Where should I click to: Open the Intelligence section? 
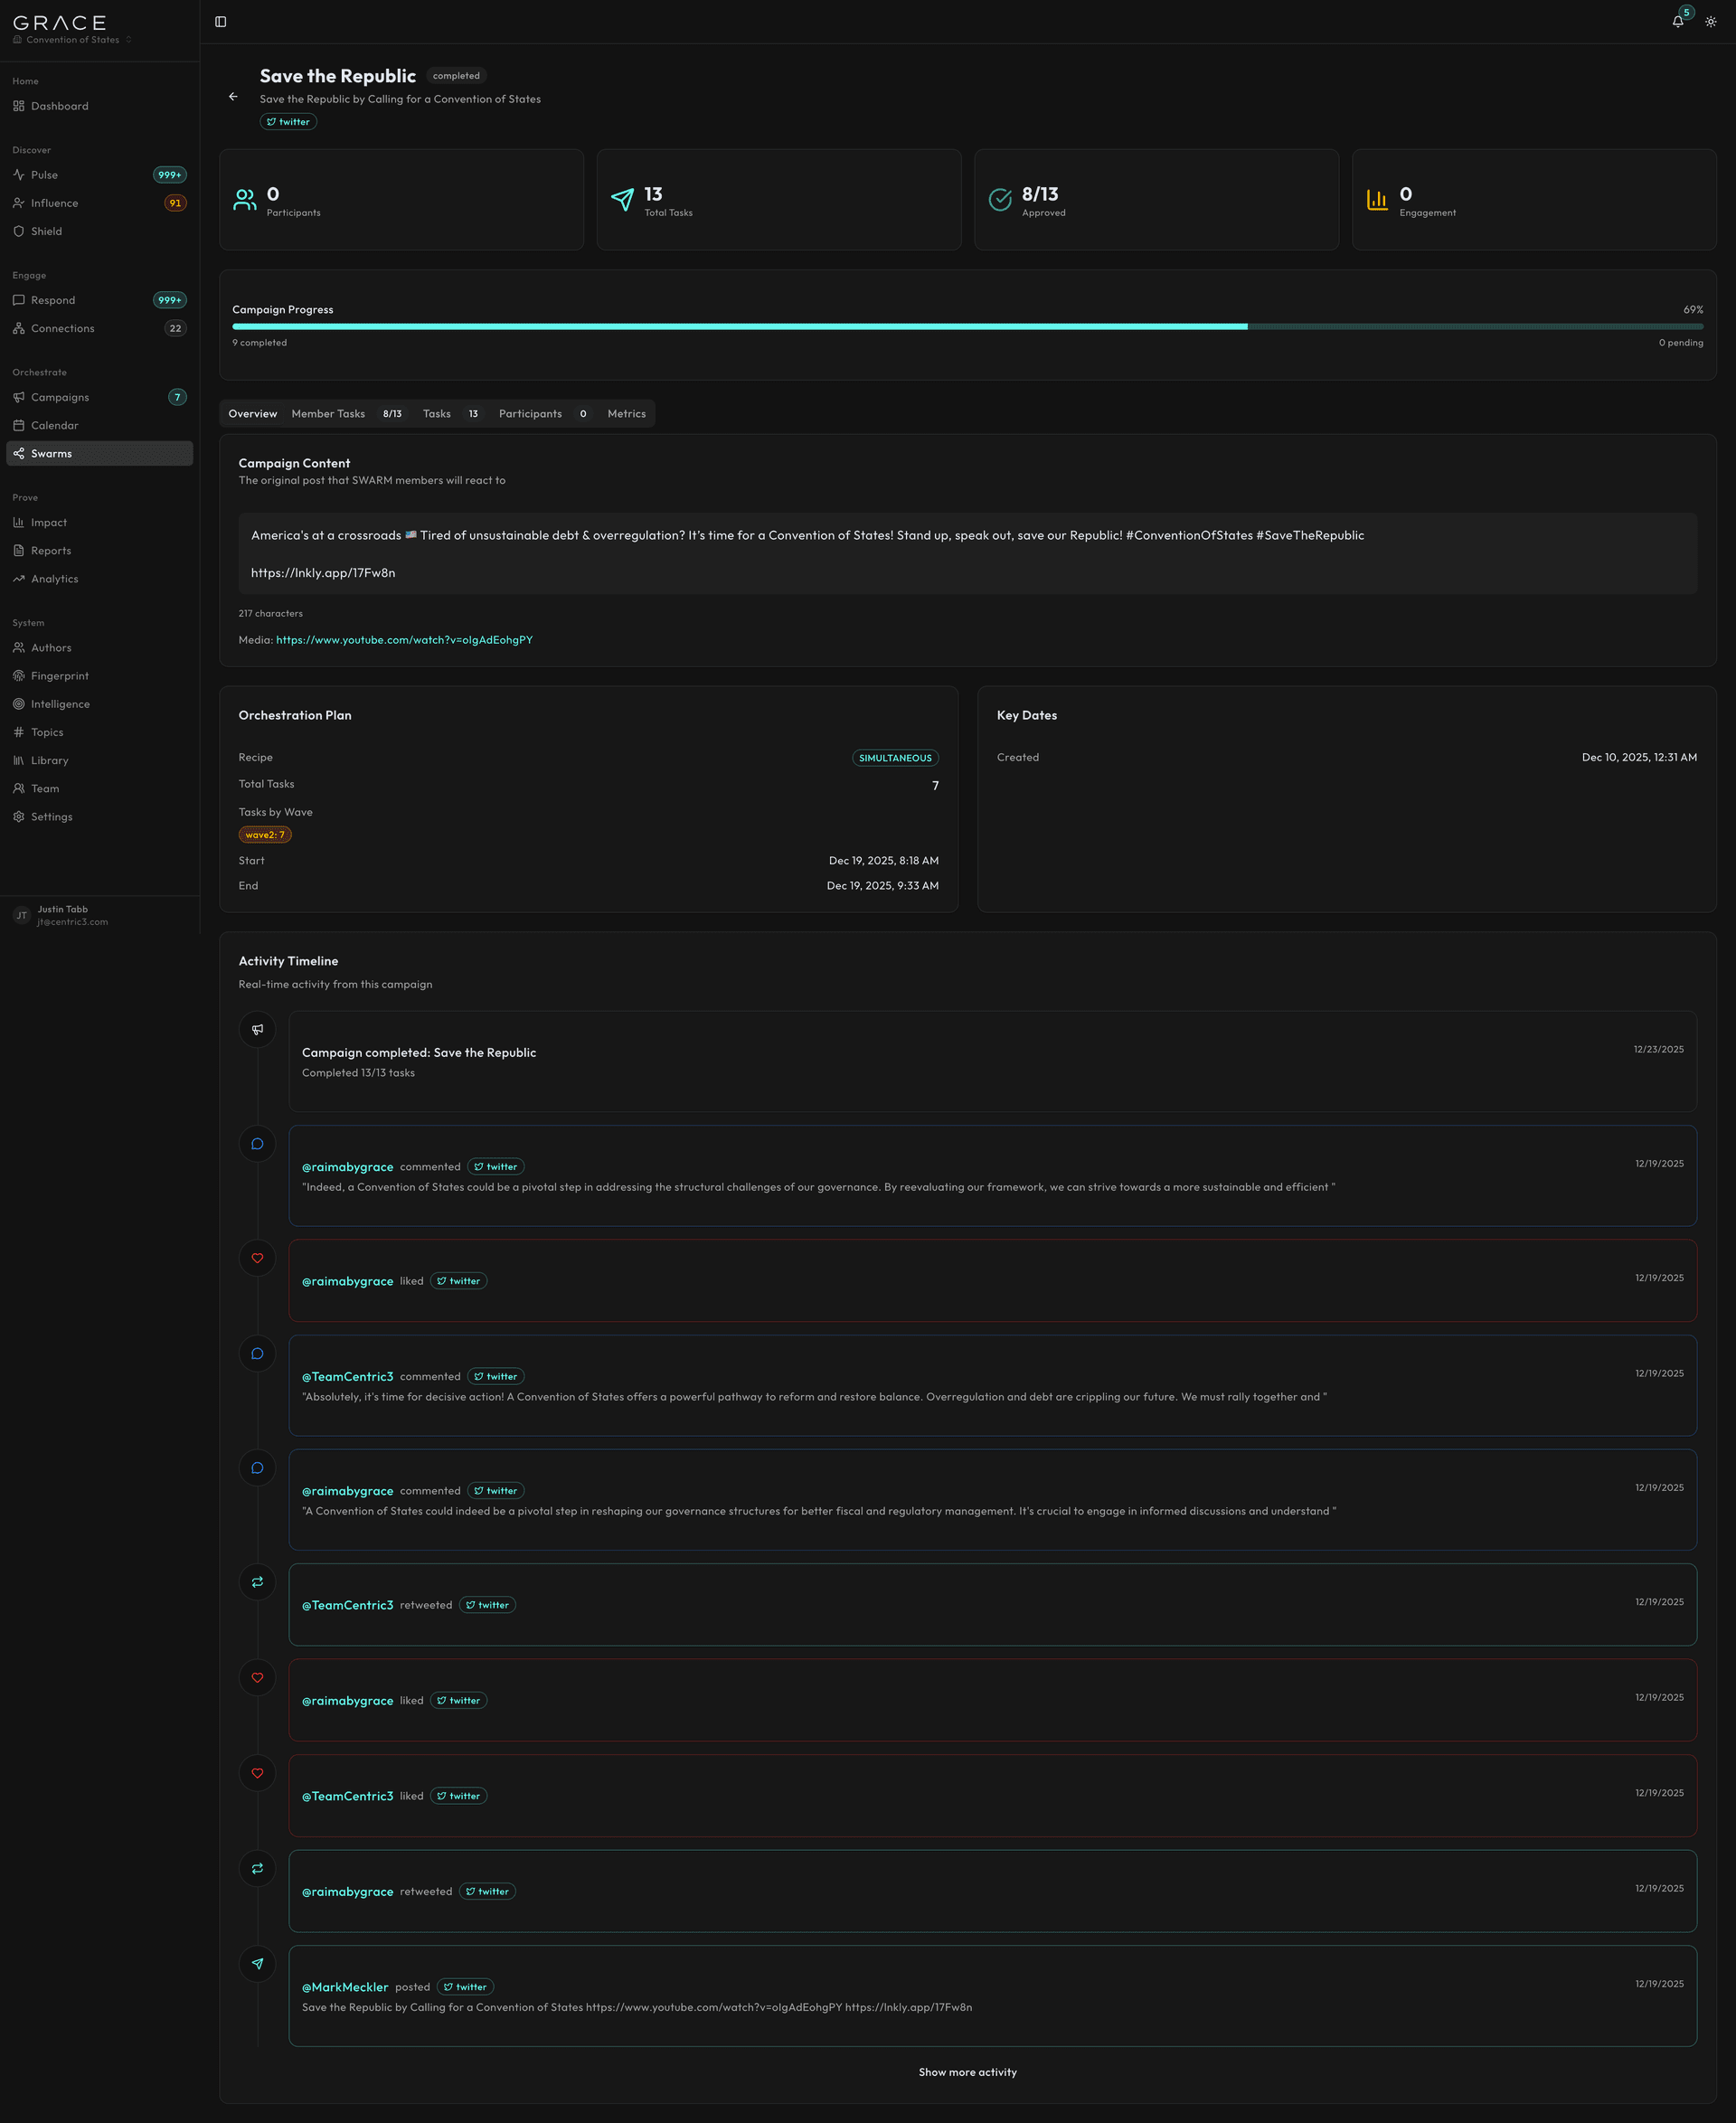click(61, 703)
